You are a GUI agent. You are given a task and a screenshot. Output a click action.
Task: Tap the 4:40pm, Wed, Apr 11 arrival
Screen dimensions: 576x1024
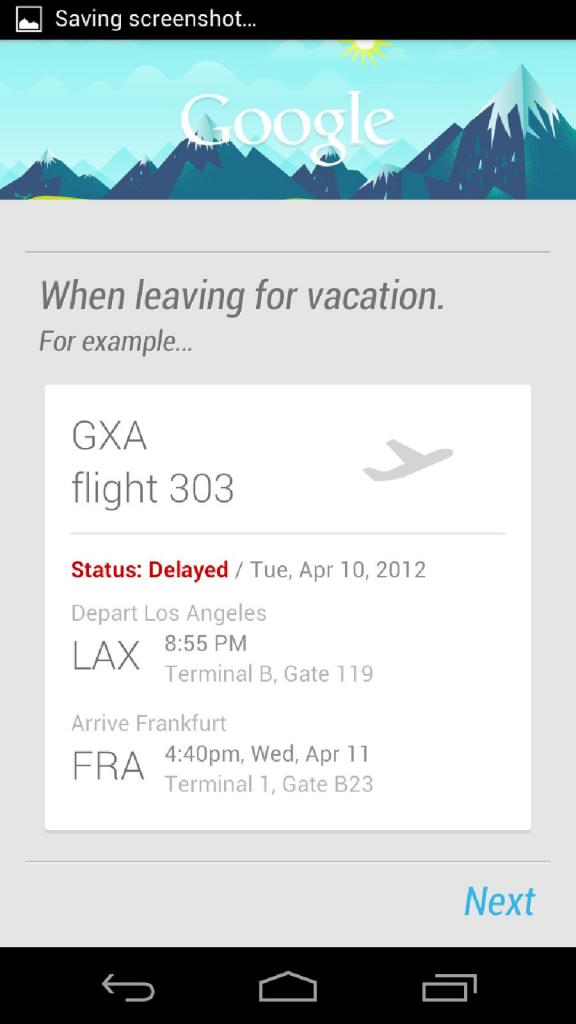(x=267, y=754)
